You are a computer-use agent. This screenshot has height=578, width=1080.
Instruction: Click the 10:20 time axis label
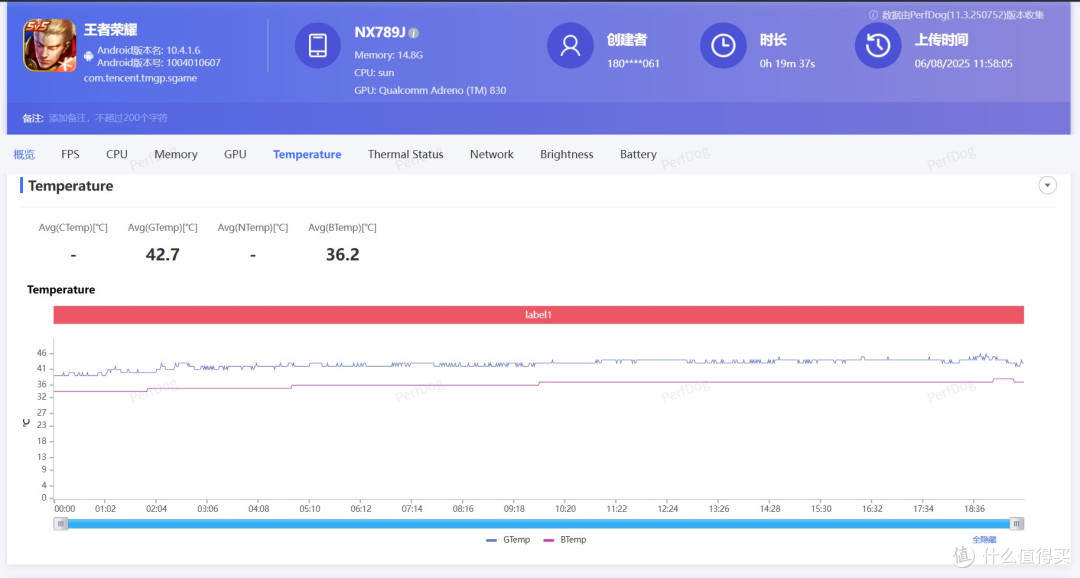[565, 508]
